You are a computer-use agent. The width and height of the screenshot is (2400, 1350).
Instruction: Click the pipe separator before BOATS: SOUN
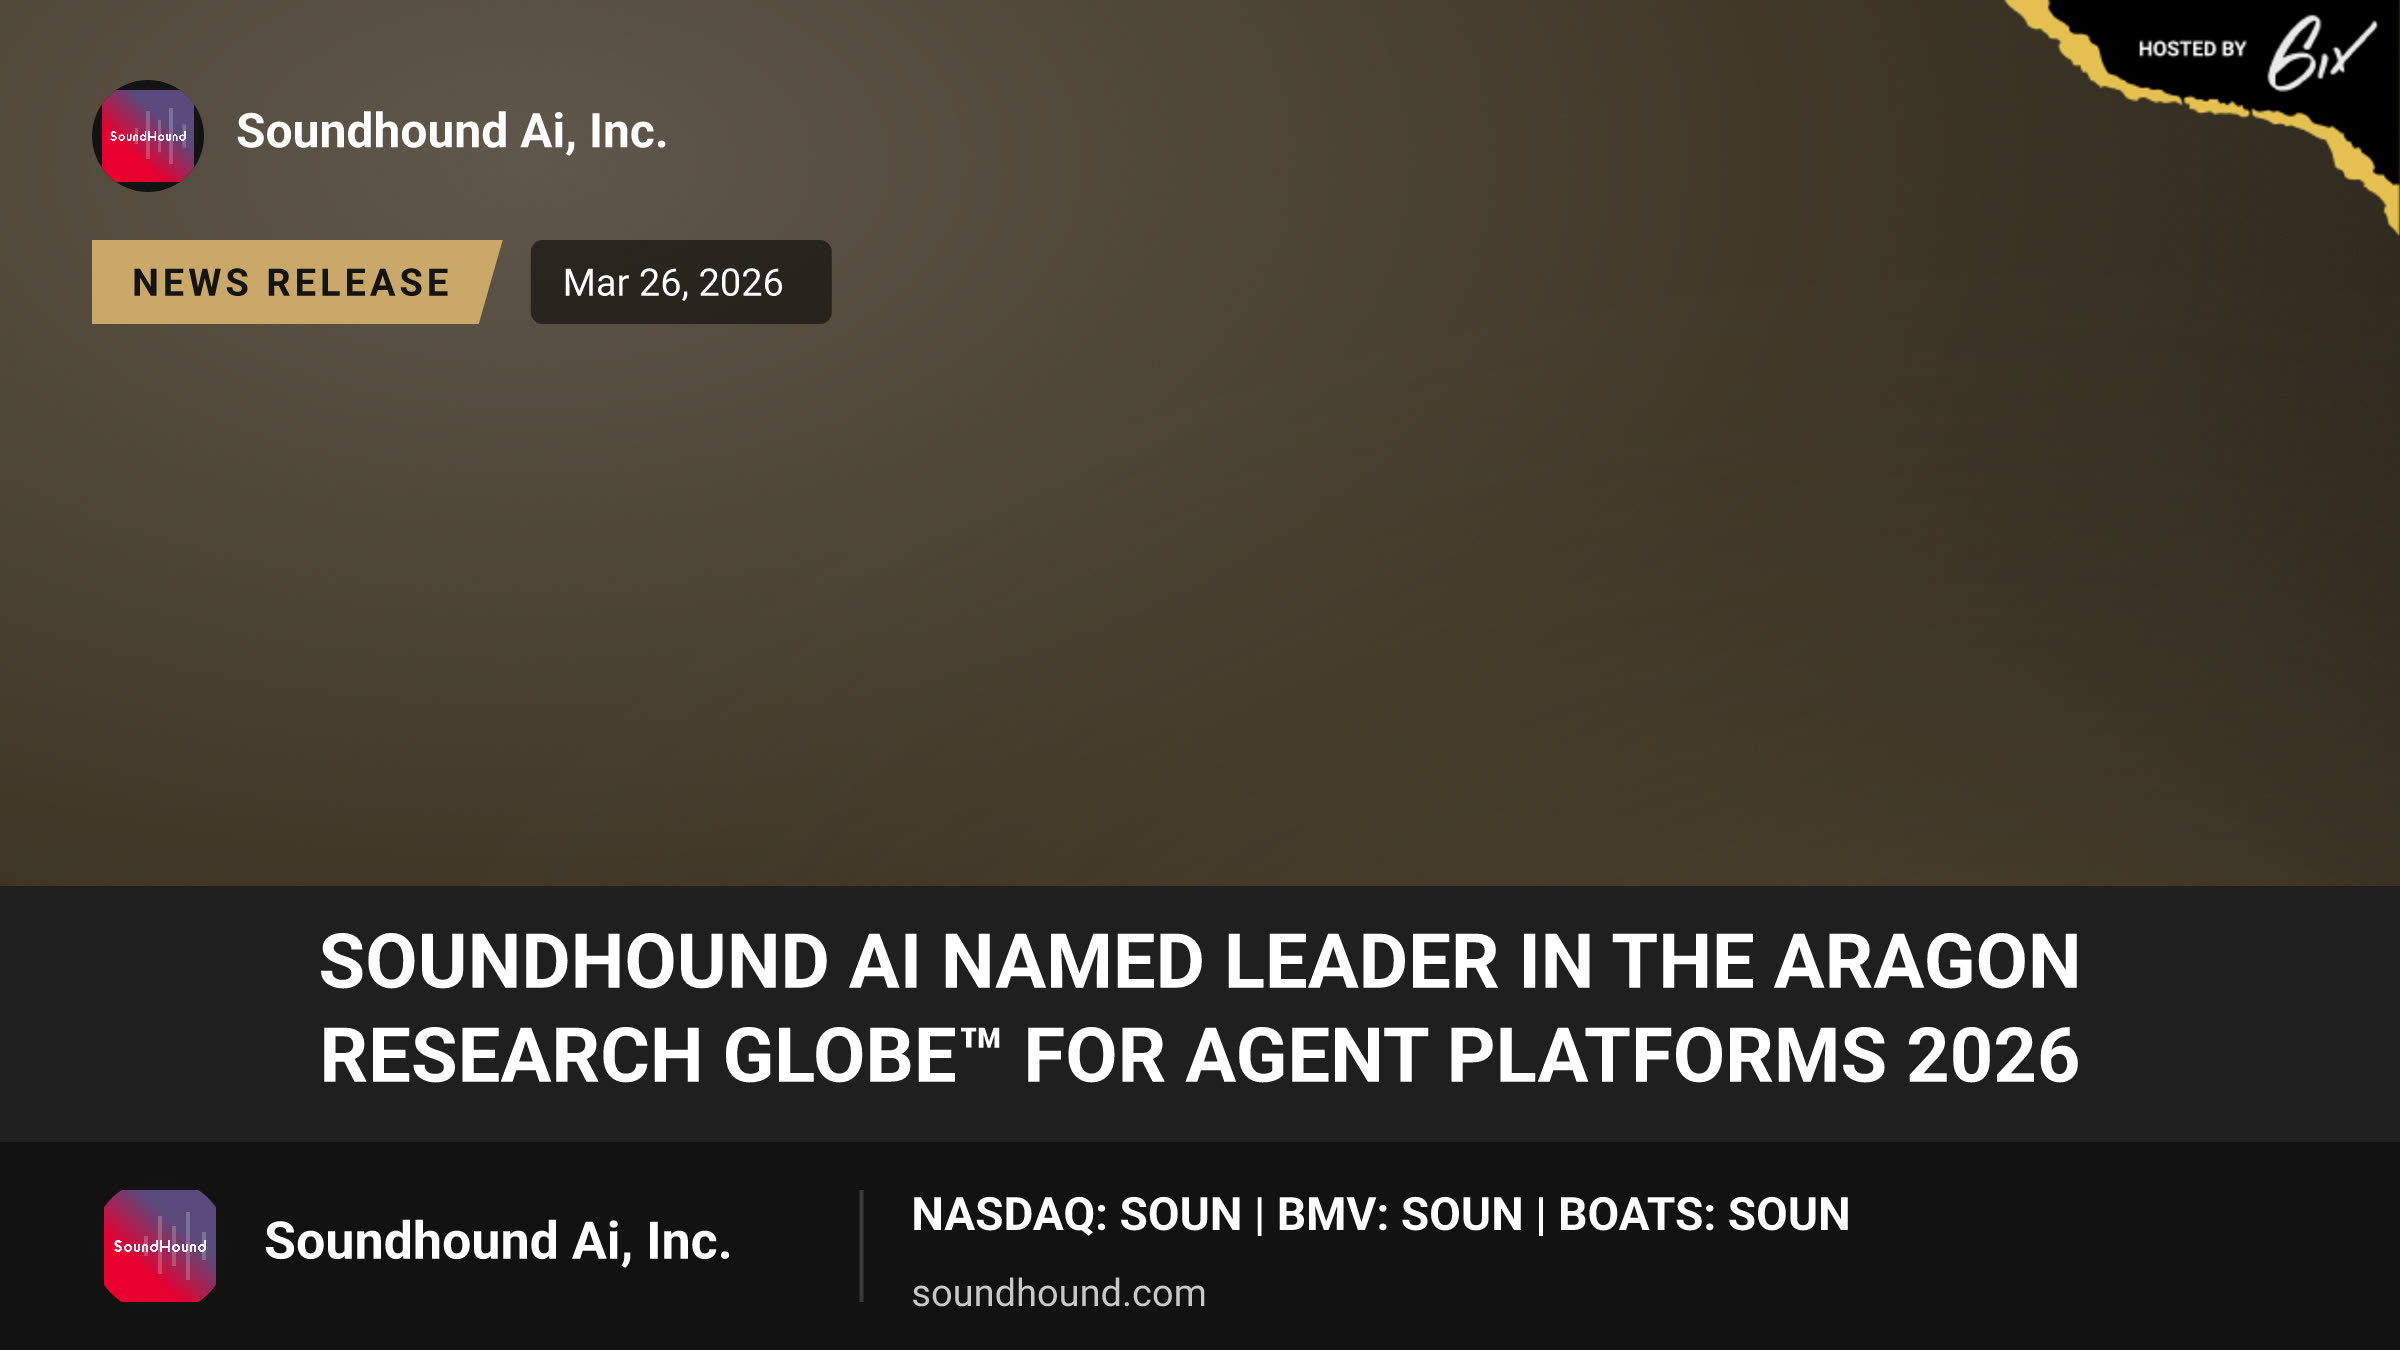click(x=1541, y=1215)
